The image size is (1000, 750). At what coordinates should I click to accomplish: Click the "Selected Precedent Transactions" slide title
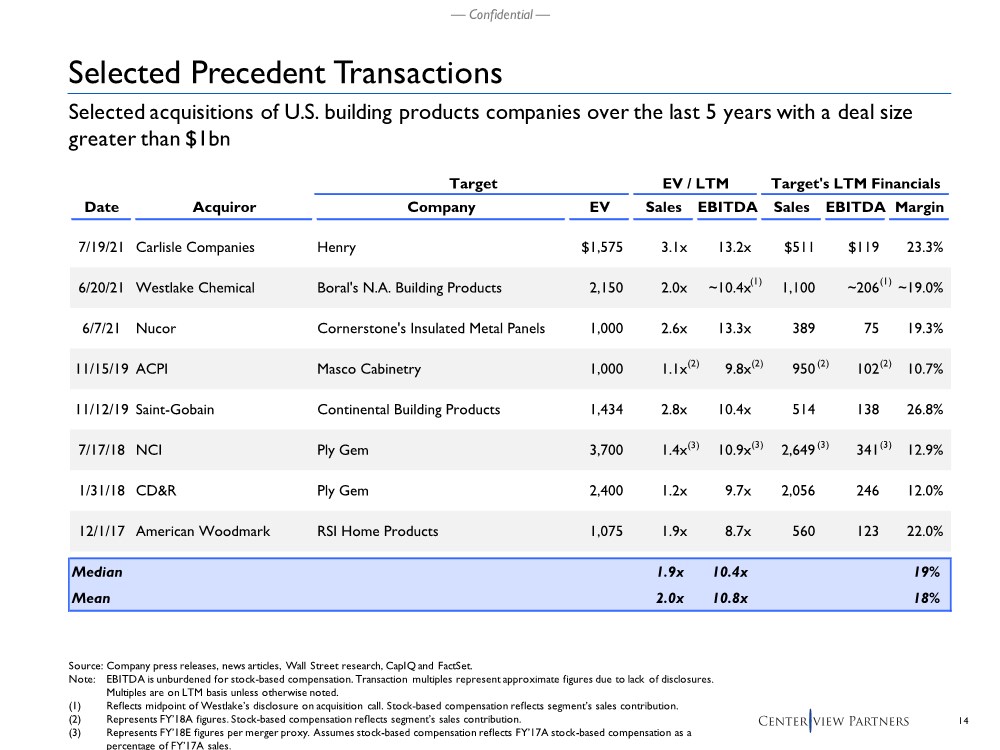tap(284, 73)
